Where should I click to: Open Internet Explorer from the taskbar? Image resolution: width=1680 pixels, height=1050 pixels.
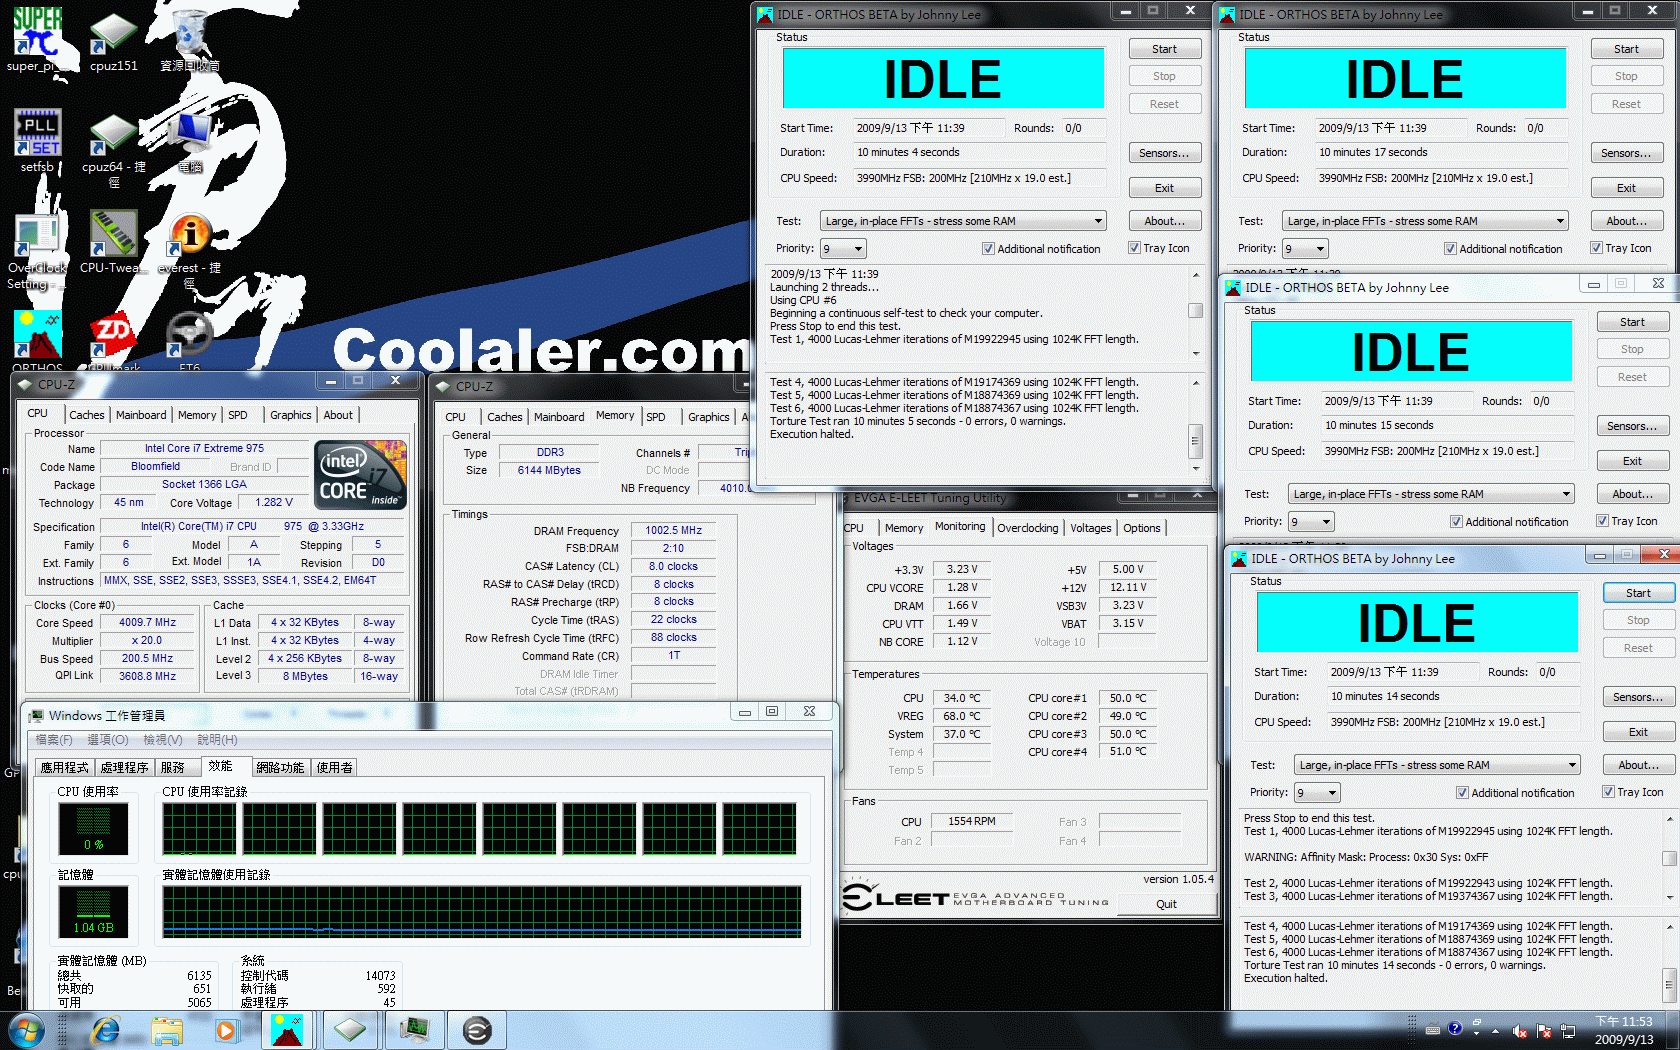click(x=105, y=1030)
